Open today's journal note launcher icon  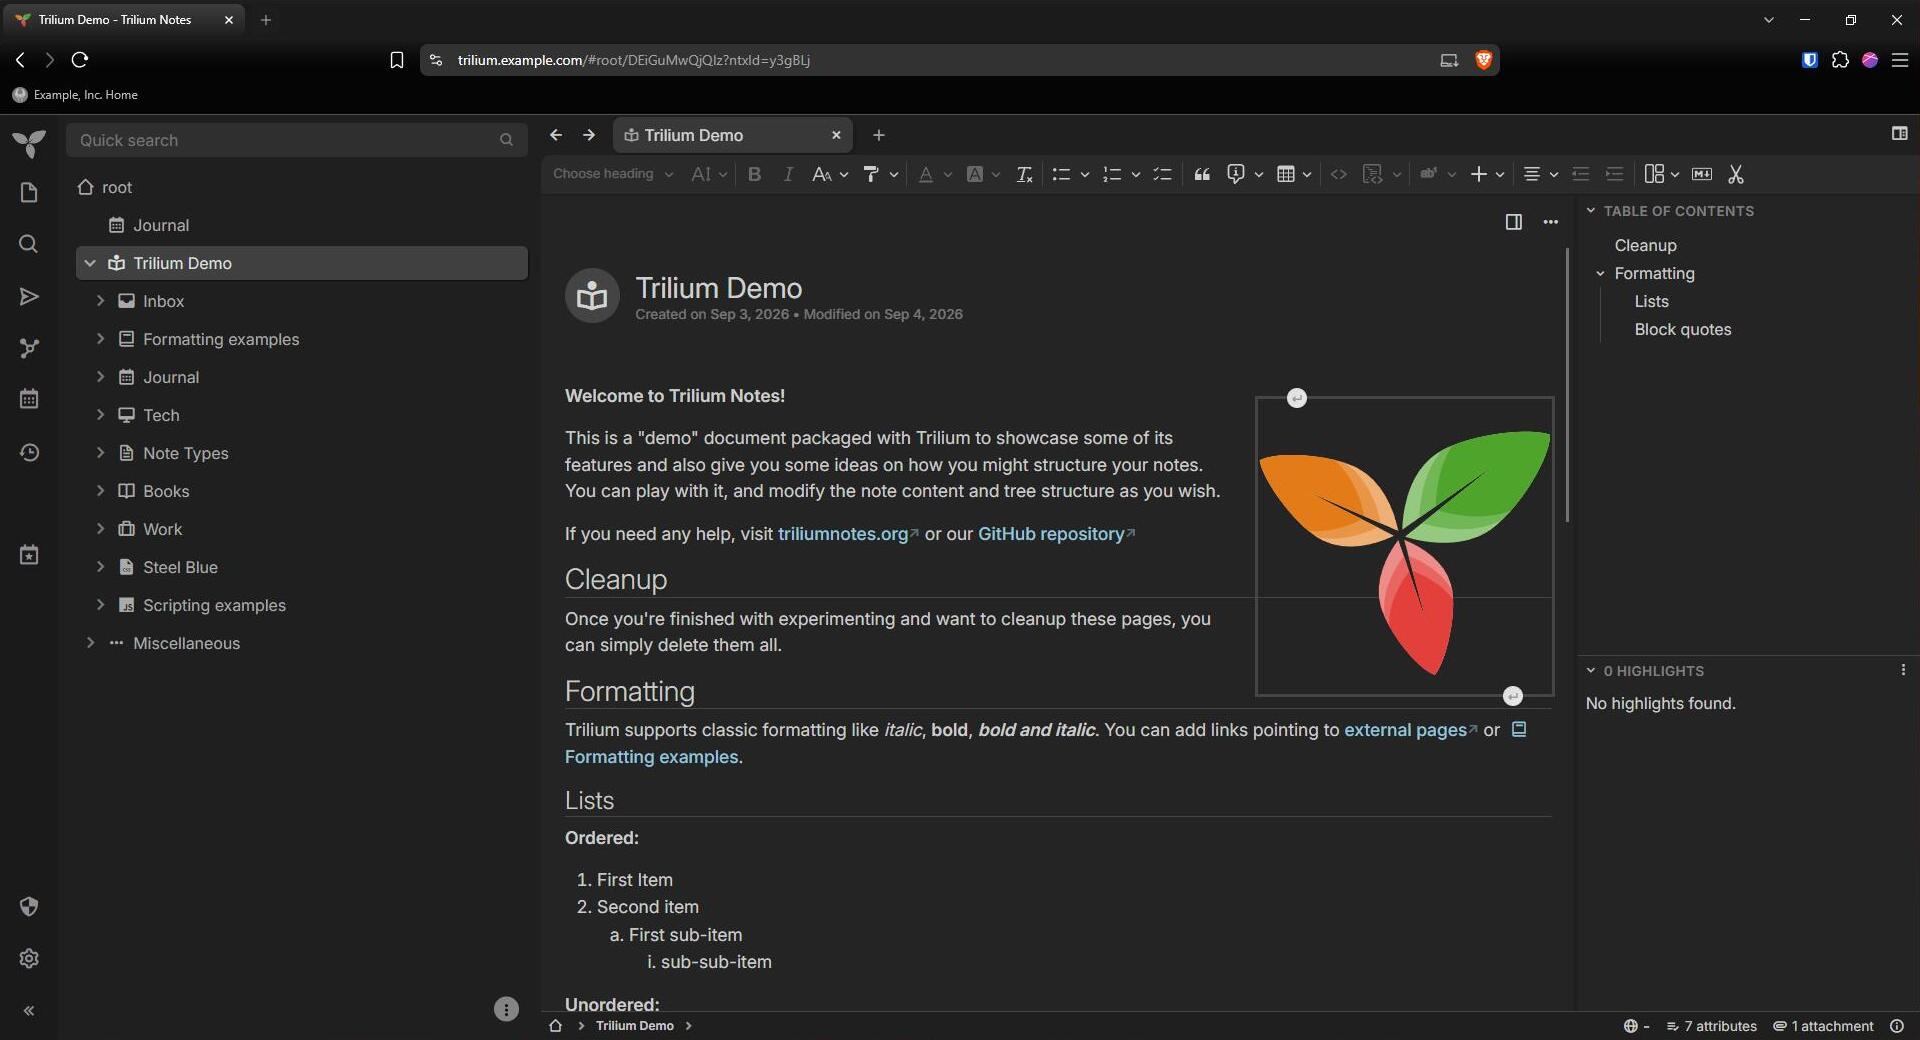29,555
